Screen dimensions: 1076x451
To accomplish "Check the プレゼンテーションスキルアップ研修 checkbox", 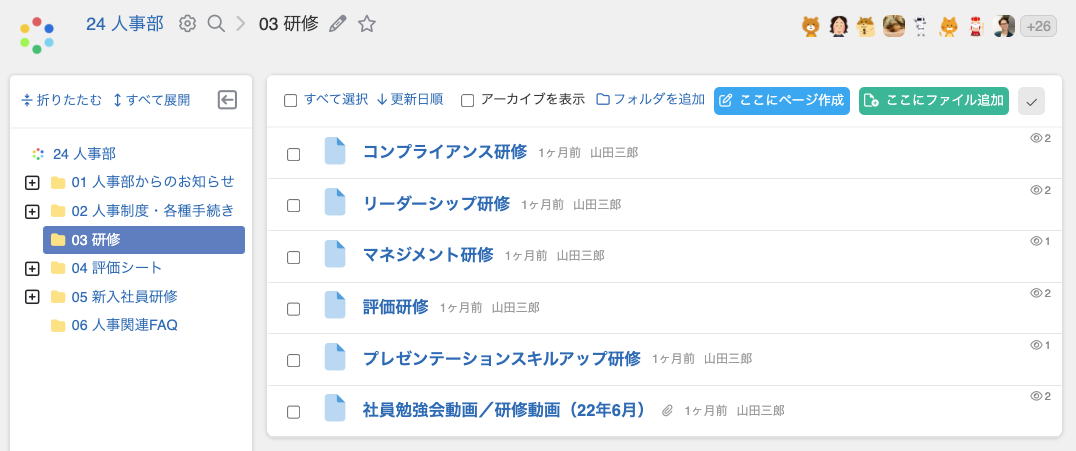I will (293, 360).
